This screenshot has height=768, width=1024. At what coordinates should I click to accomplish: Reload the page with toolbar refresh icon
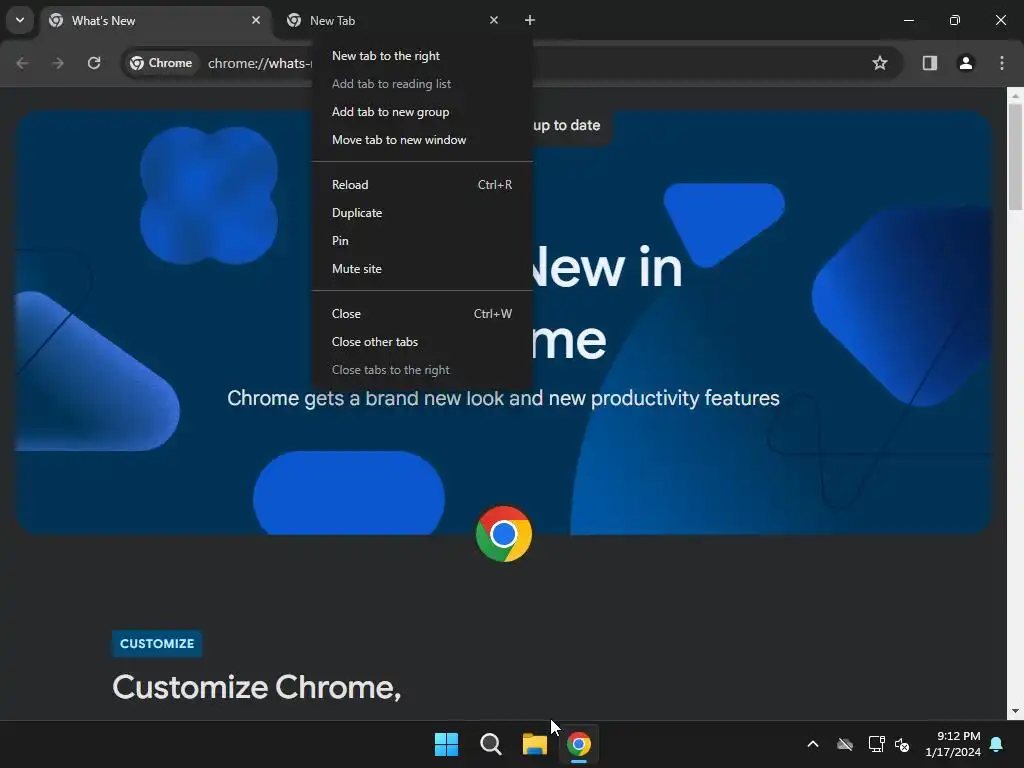click(94, 63)
